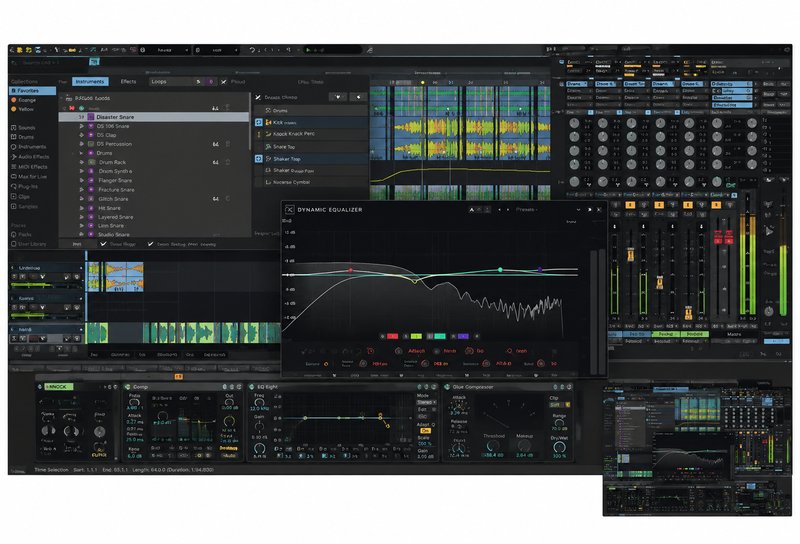Select the Disaster Snare preset row
The width and height of the screenshot is (800, 544).
pos(154,117)
